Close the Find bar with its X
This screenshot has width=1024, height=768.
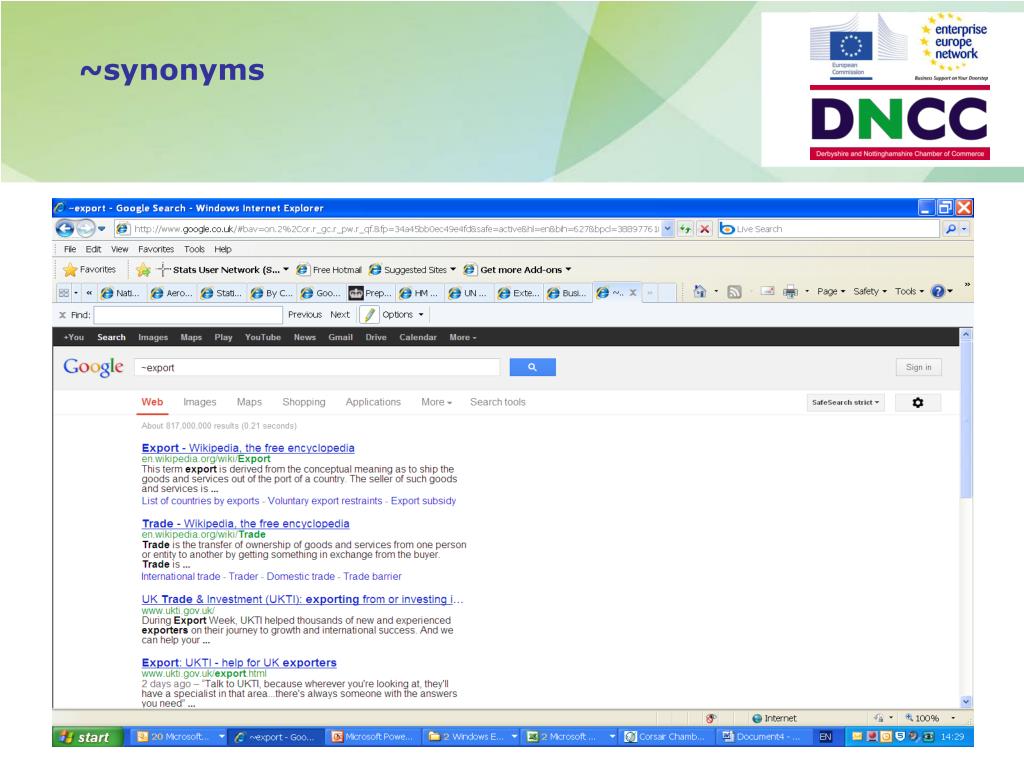coord(63,315)
